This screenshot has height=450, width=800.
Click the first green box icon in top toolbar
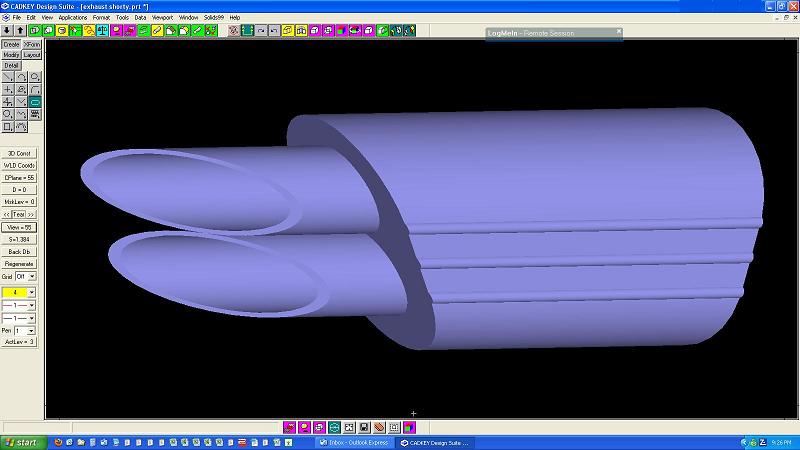(x=34, y=31)
